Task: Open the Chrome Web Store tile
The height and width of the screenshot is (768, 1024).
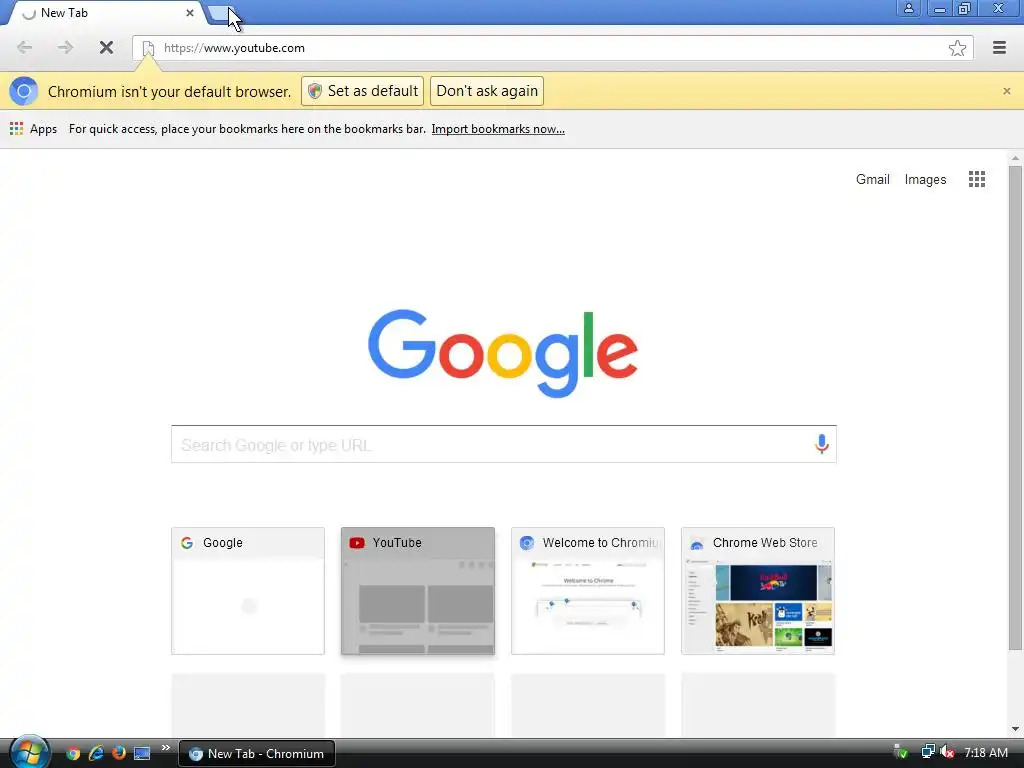Action: (758, 591)
